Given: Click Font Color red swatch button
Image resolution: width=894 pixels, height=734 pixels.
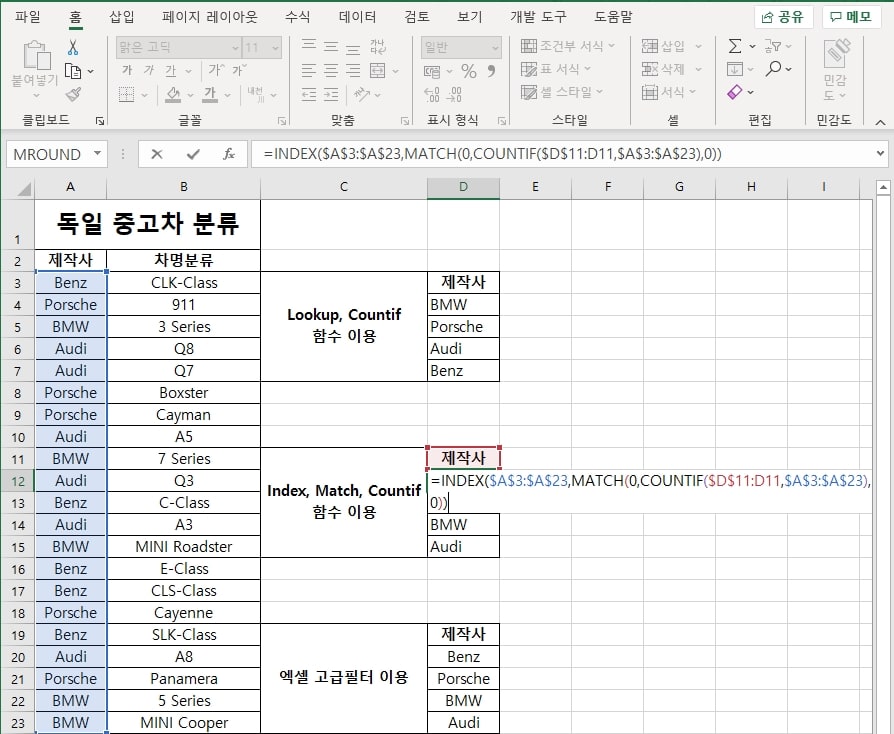Looking at the screenshot, I should (x=210, y=94).
